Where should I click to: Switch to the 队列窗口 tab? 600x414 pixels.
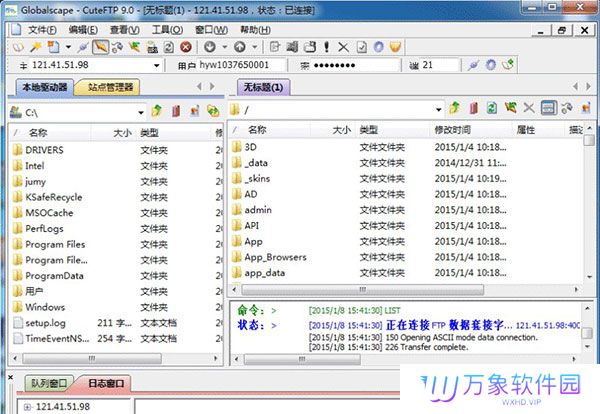coord(49,383)
